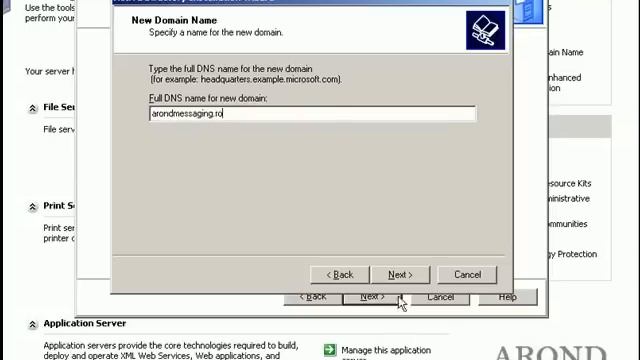Click the 'New Domain Name' heading text

(174, 20)
